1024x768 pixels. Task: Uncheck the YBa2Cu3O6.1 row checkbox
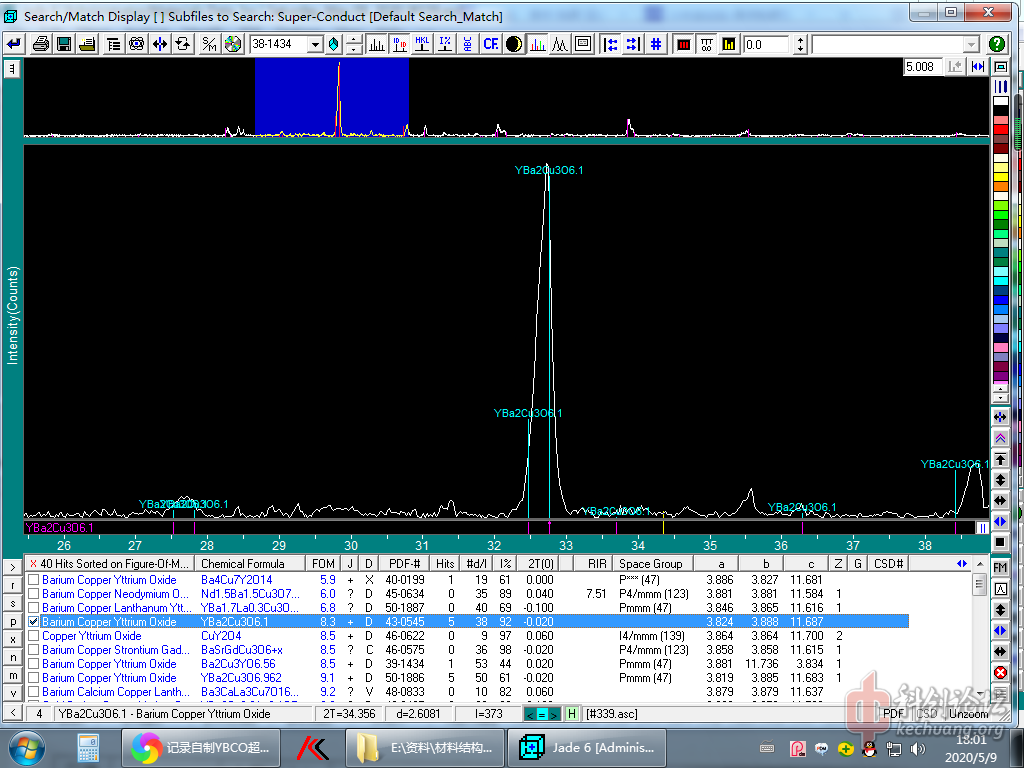[x=33, y=622]
